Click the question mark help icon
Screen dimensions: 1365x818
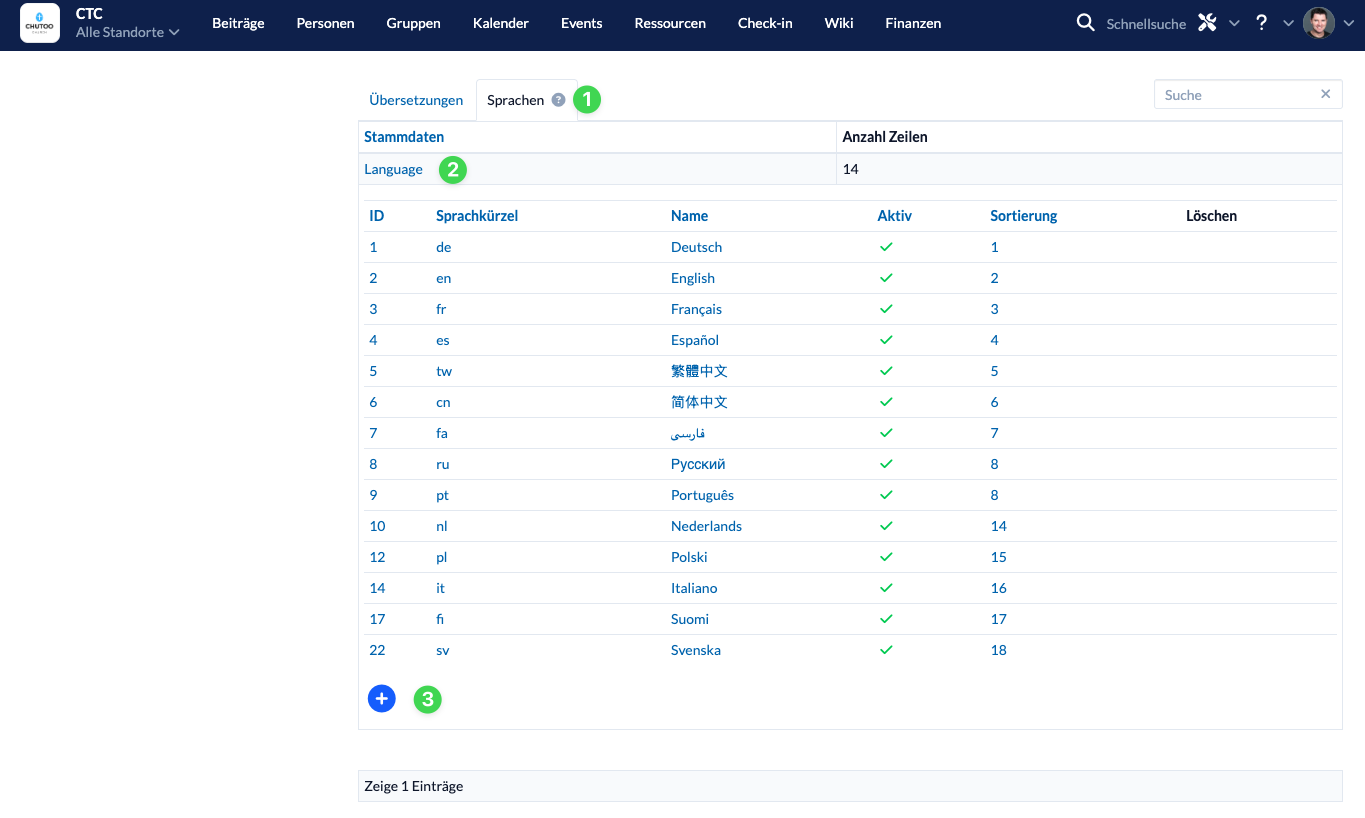pyautogui.click(x=1261, y=23)
